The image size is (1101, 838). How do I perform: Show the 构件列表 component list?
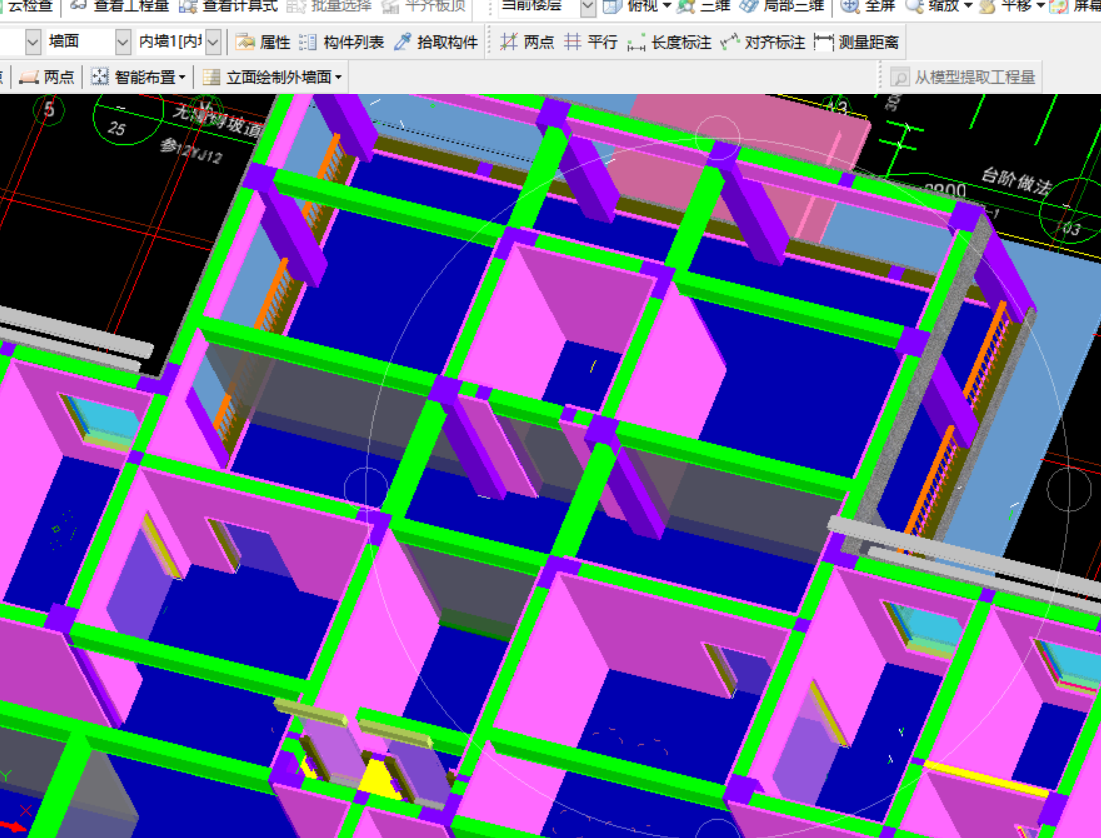tap(341, 42)
